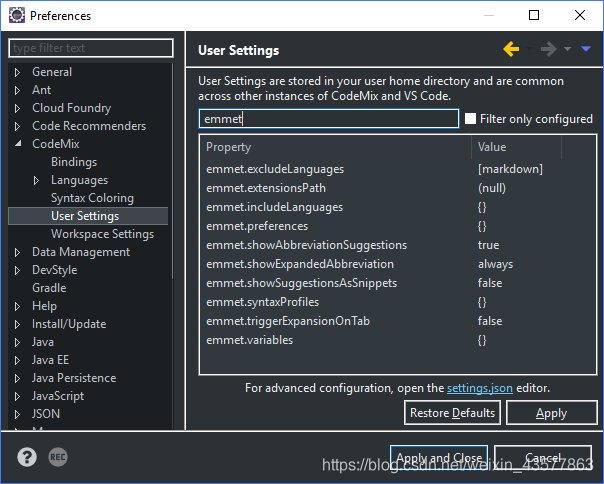The width and height of the screenshot is (604, 484).
Task: Expand the DevStyle node
Action: tap(17, 271)
